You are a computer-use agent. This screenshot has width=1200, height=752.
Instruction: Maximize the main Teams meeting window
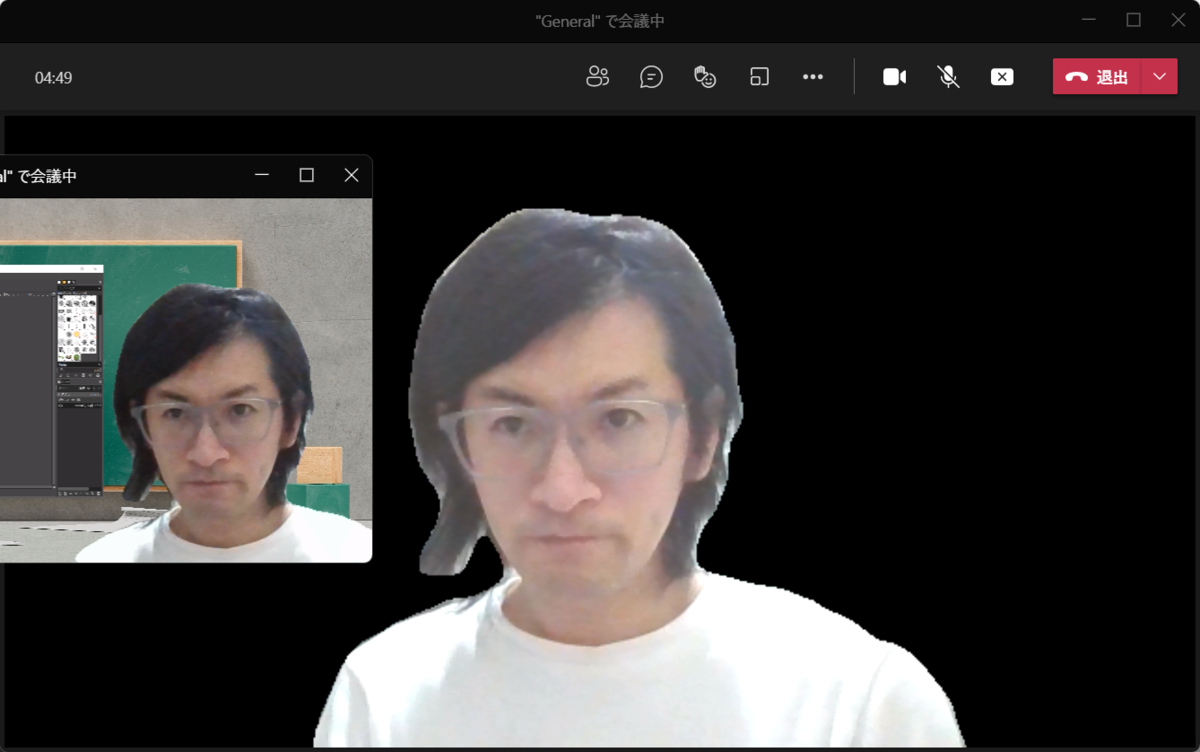click(x=1134, y=20)
